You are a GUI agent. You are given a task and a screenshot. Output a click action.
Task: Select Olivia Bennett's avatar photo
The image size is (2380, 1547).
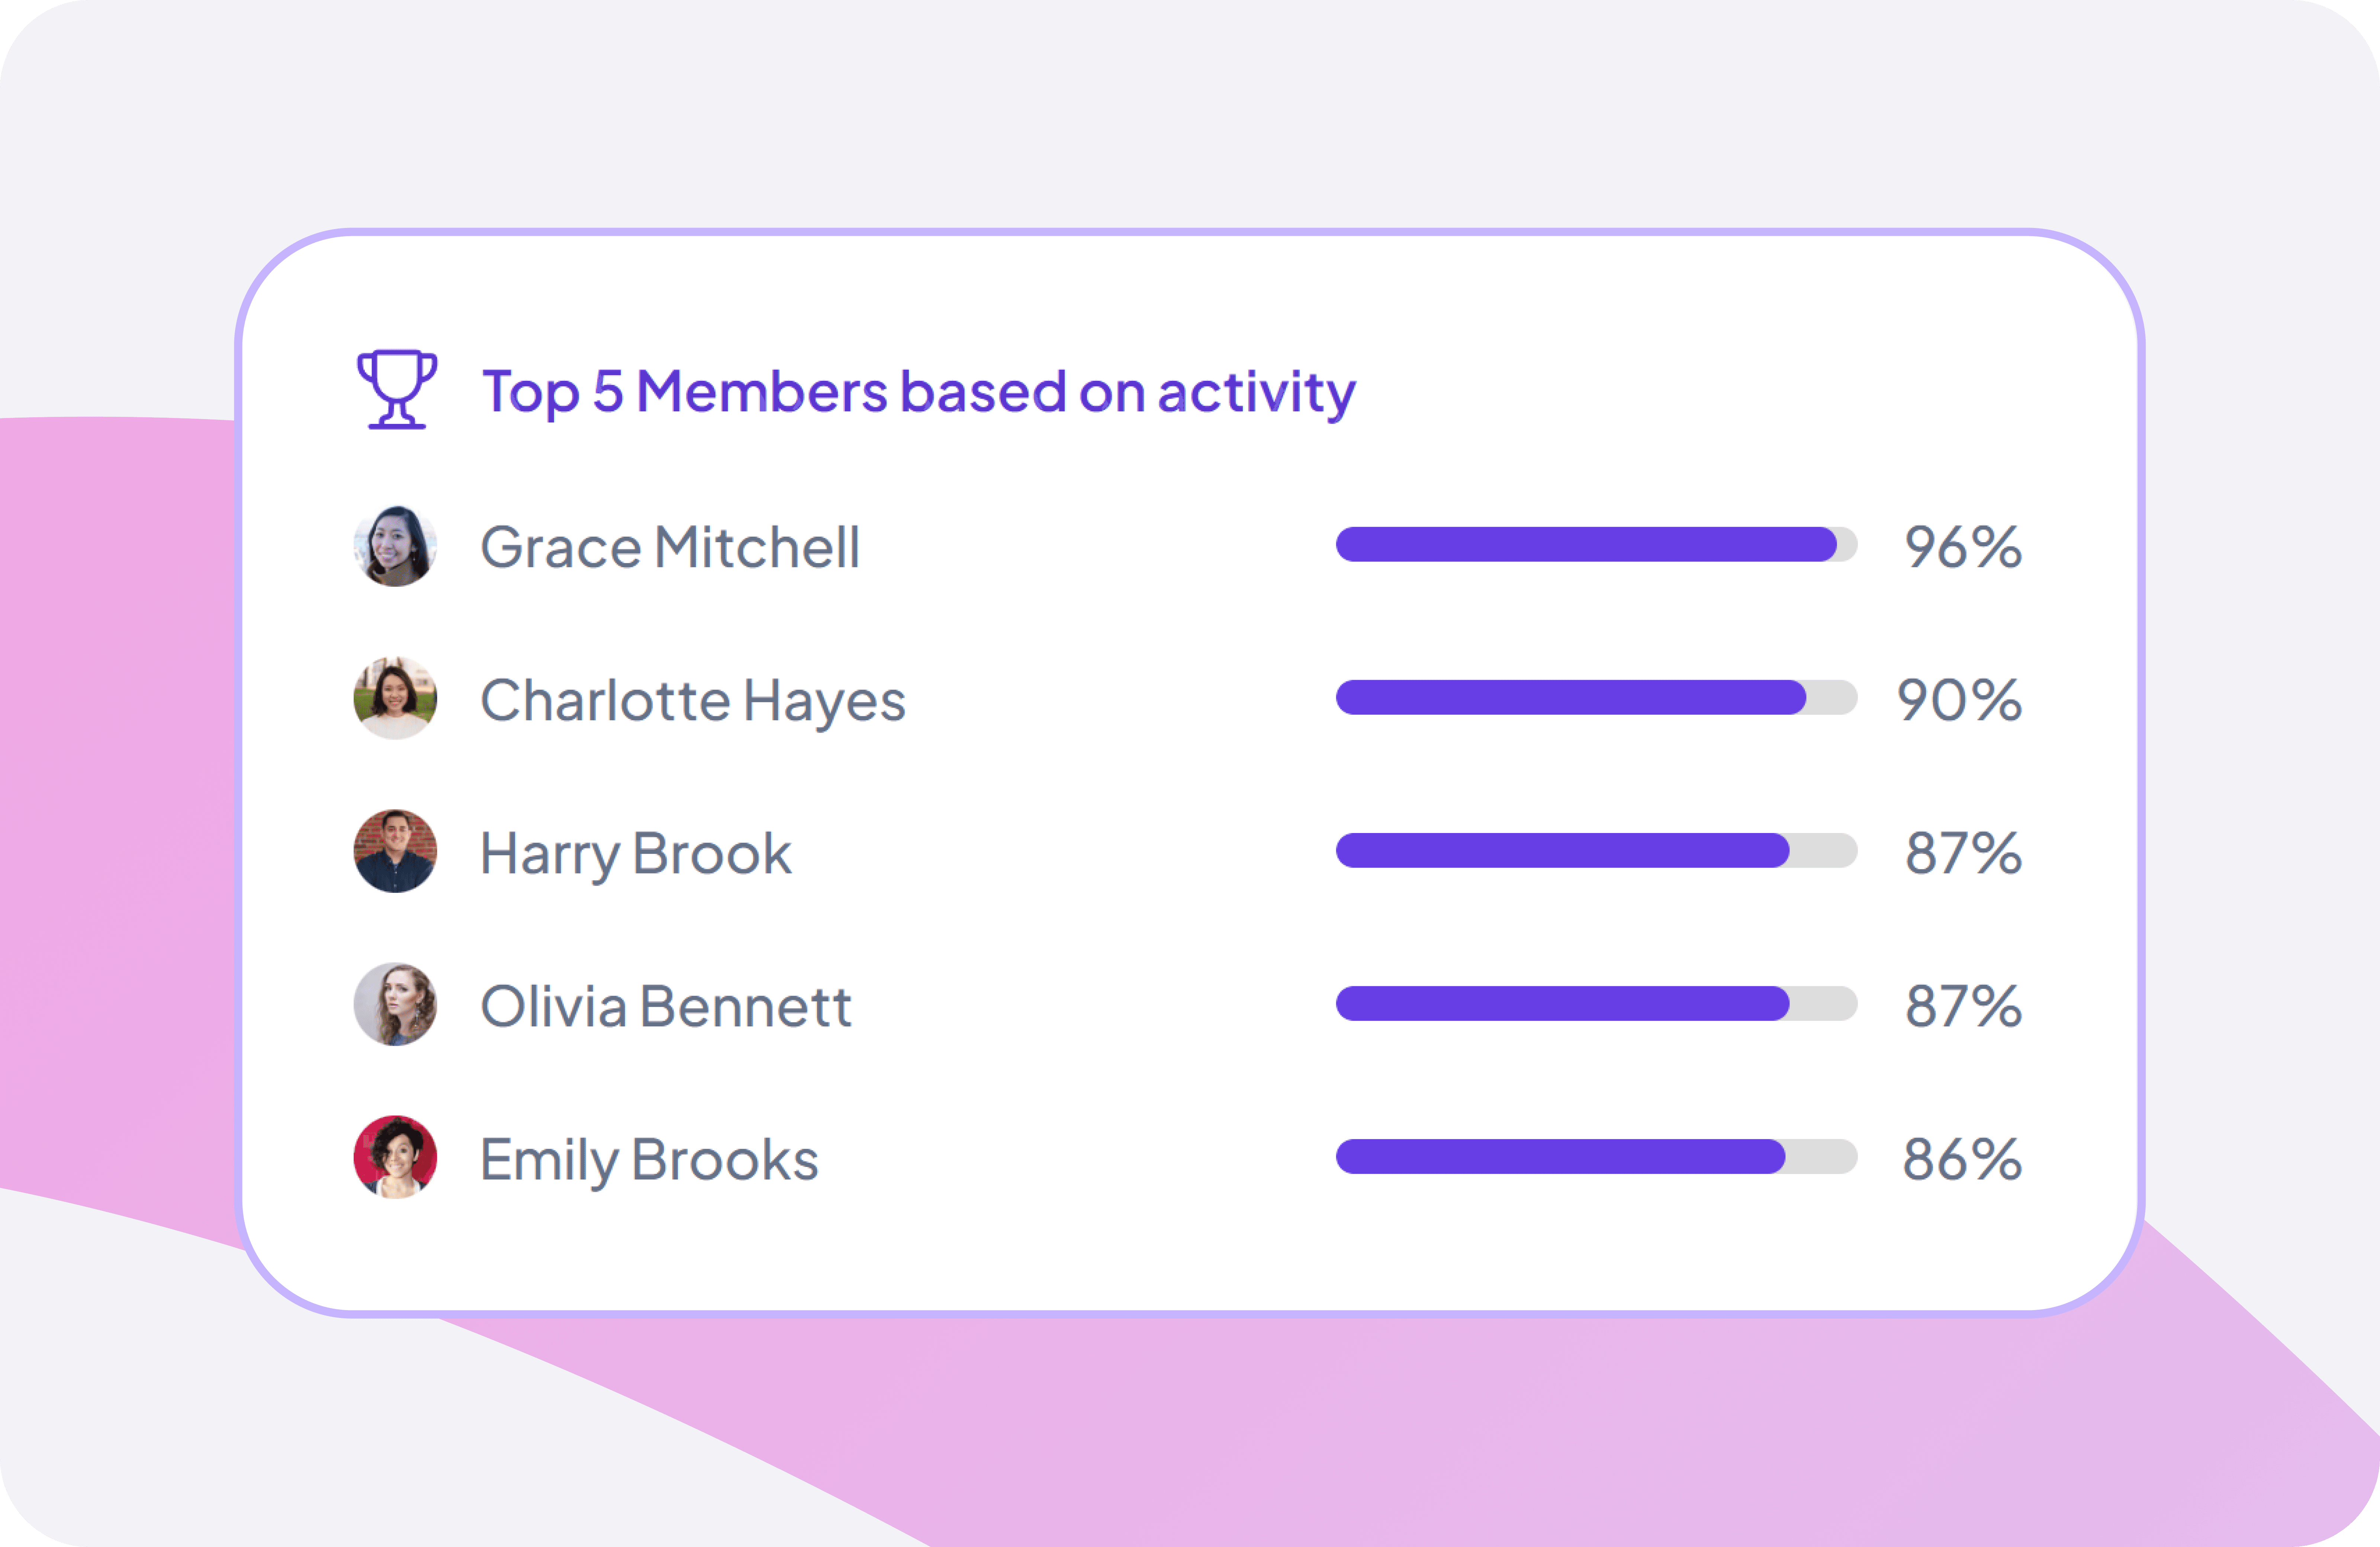395,1004
